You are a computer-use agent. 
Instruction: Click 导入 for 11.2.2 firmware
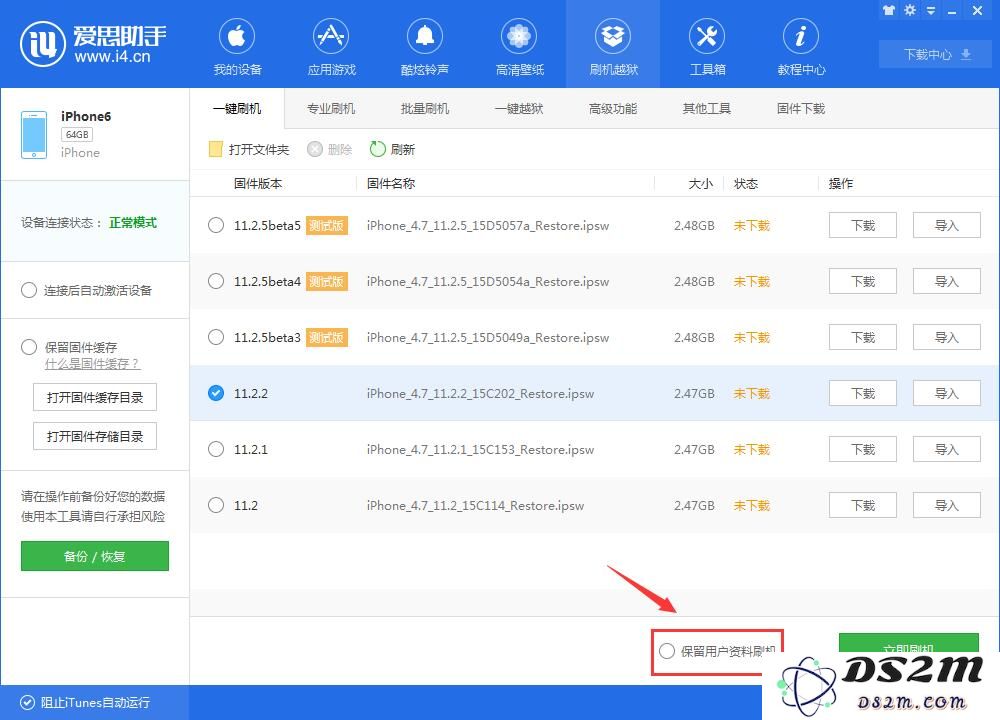pyautogui.click(x=946, y=393)
